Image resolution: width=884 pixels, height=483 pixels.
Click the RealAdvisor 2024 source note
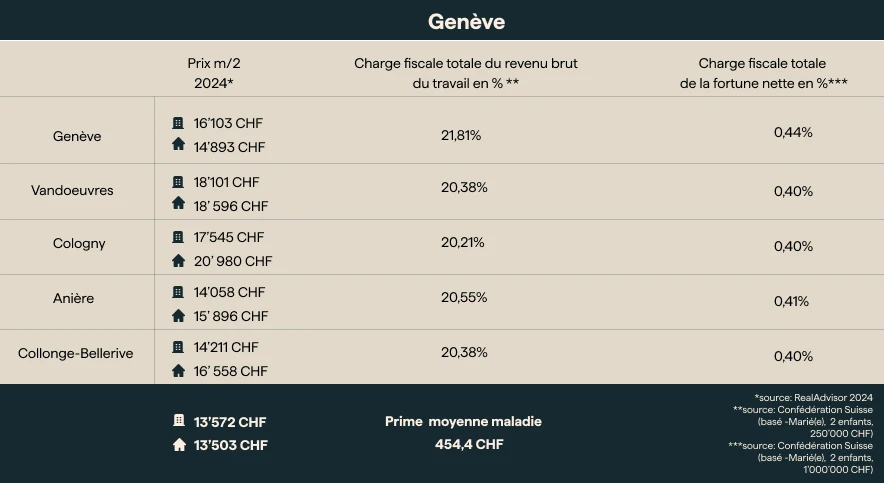click(x=814, y=398)
